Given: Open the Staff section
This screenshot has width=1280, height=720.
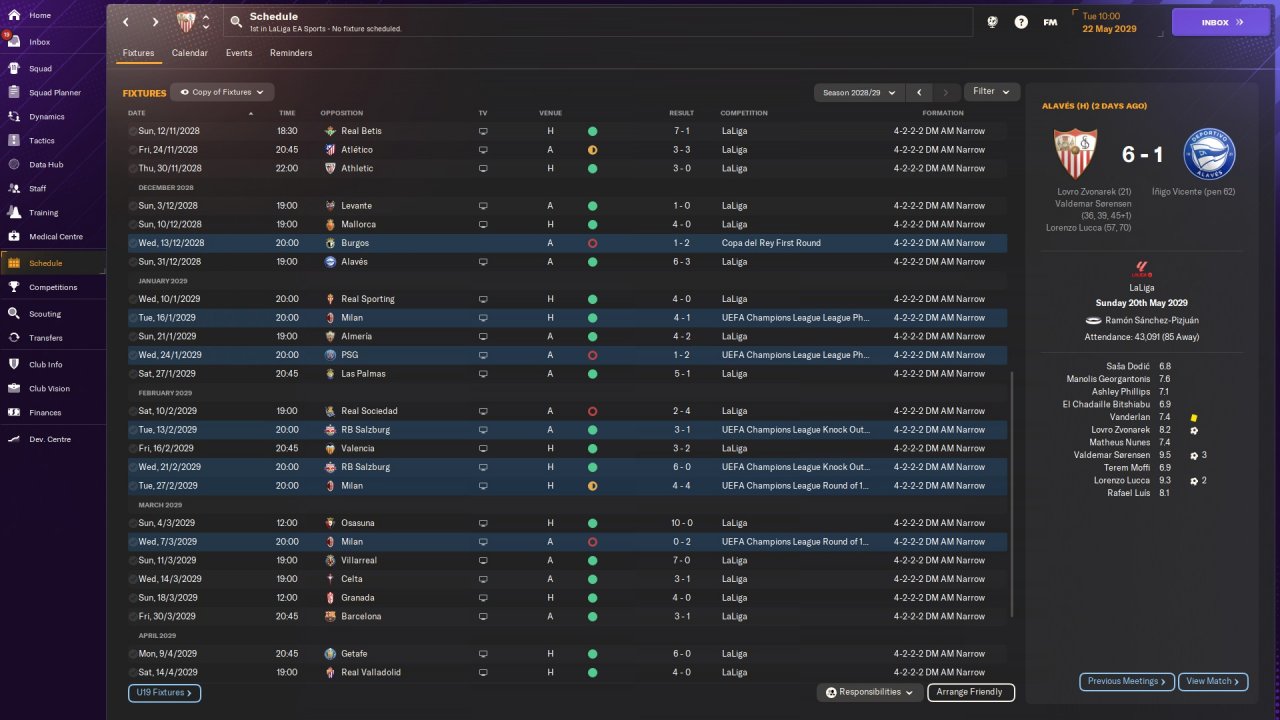Looking at the screenshot, I should point(38,188).
